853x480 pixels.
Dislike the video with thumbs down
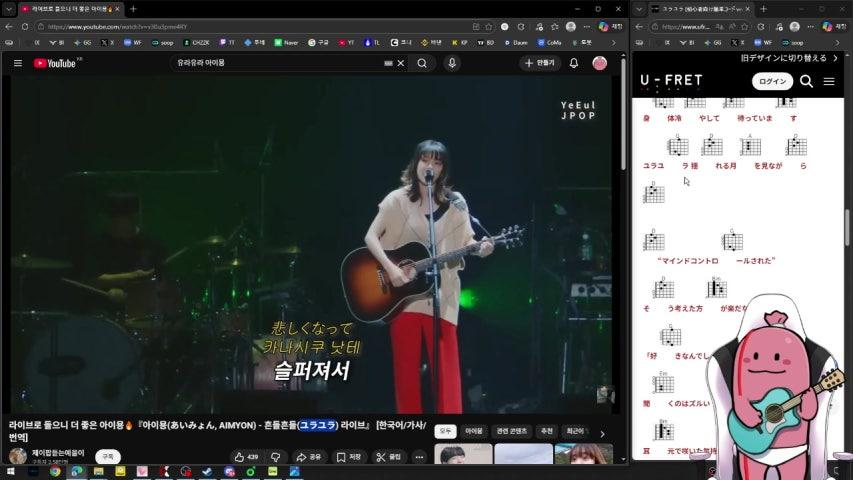(x=276, y=457)
